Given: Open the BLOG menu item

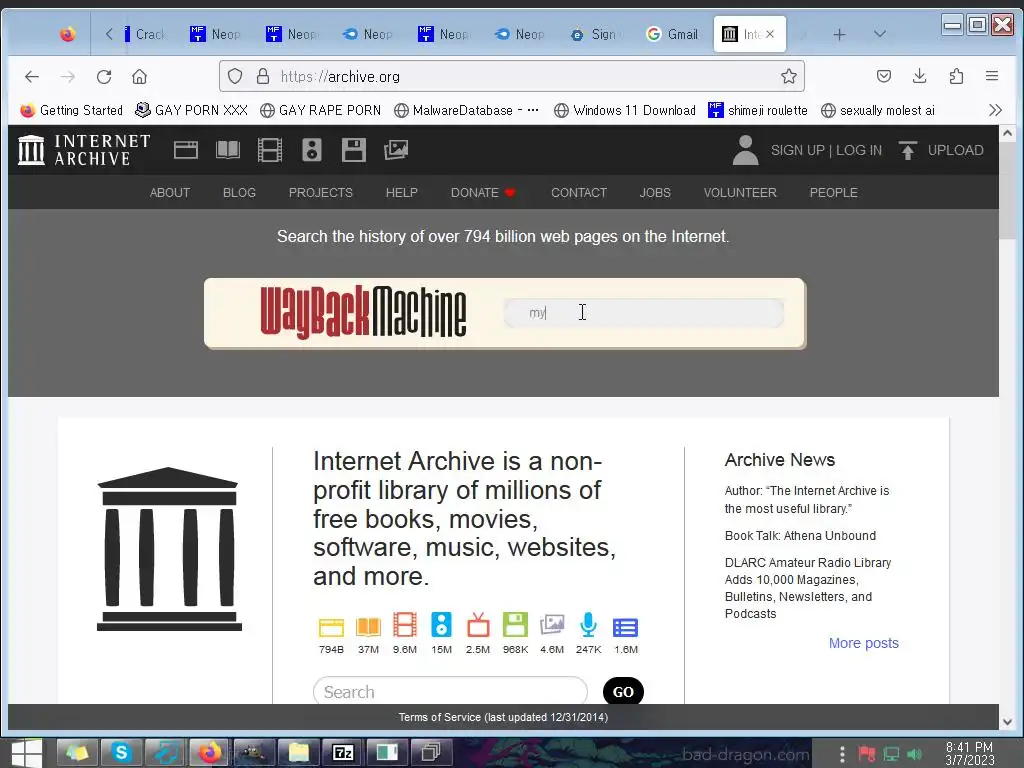Looking at the screenshot, I should pyautogui.click(x=239, y=193).
